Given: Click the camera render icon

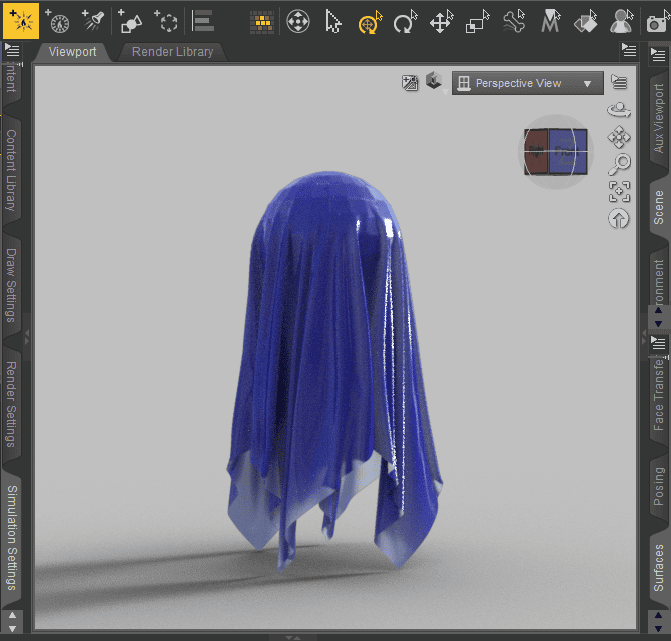Looking at the screenshot, I should coord(658,22).
